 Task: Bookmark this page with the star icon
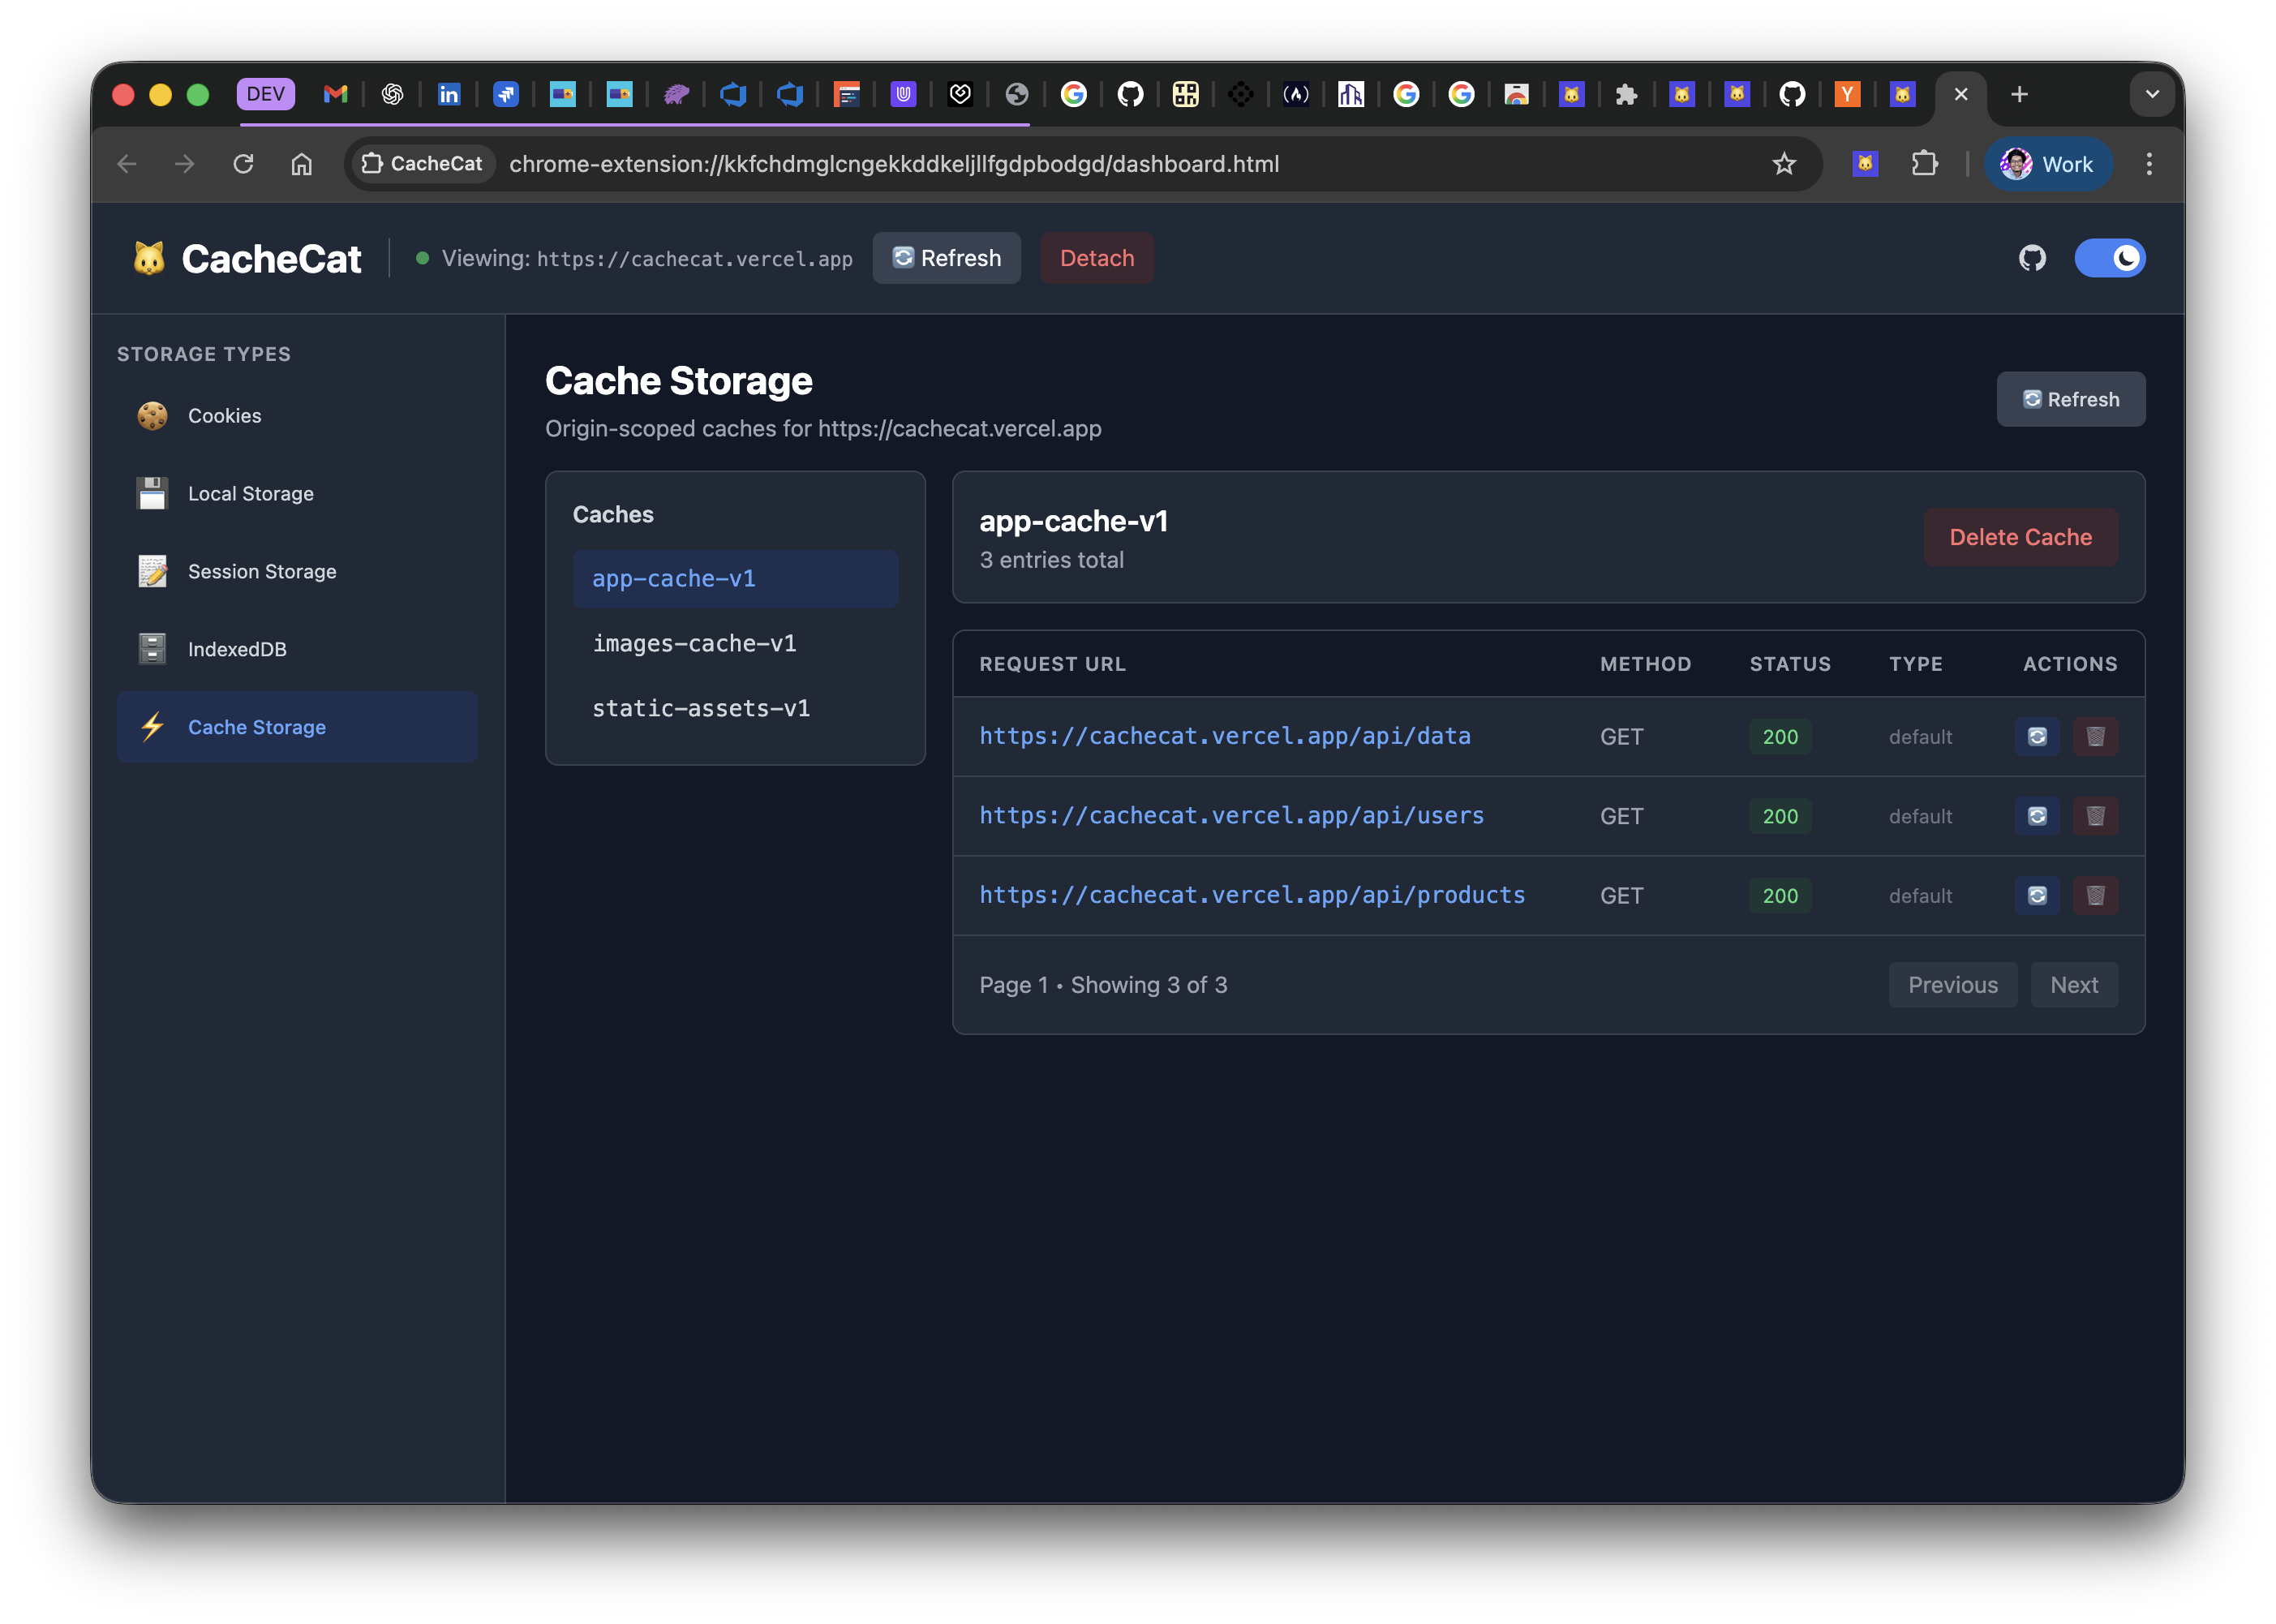[x=1784, y=164]
